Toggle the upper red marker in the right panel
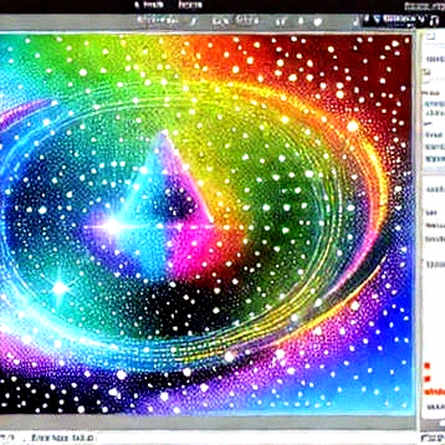 point(427,366)
